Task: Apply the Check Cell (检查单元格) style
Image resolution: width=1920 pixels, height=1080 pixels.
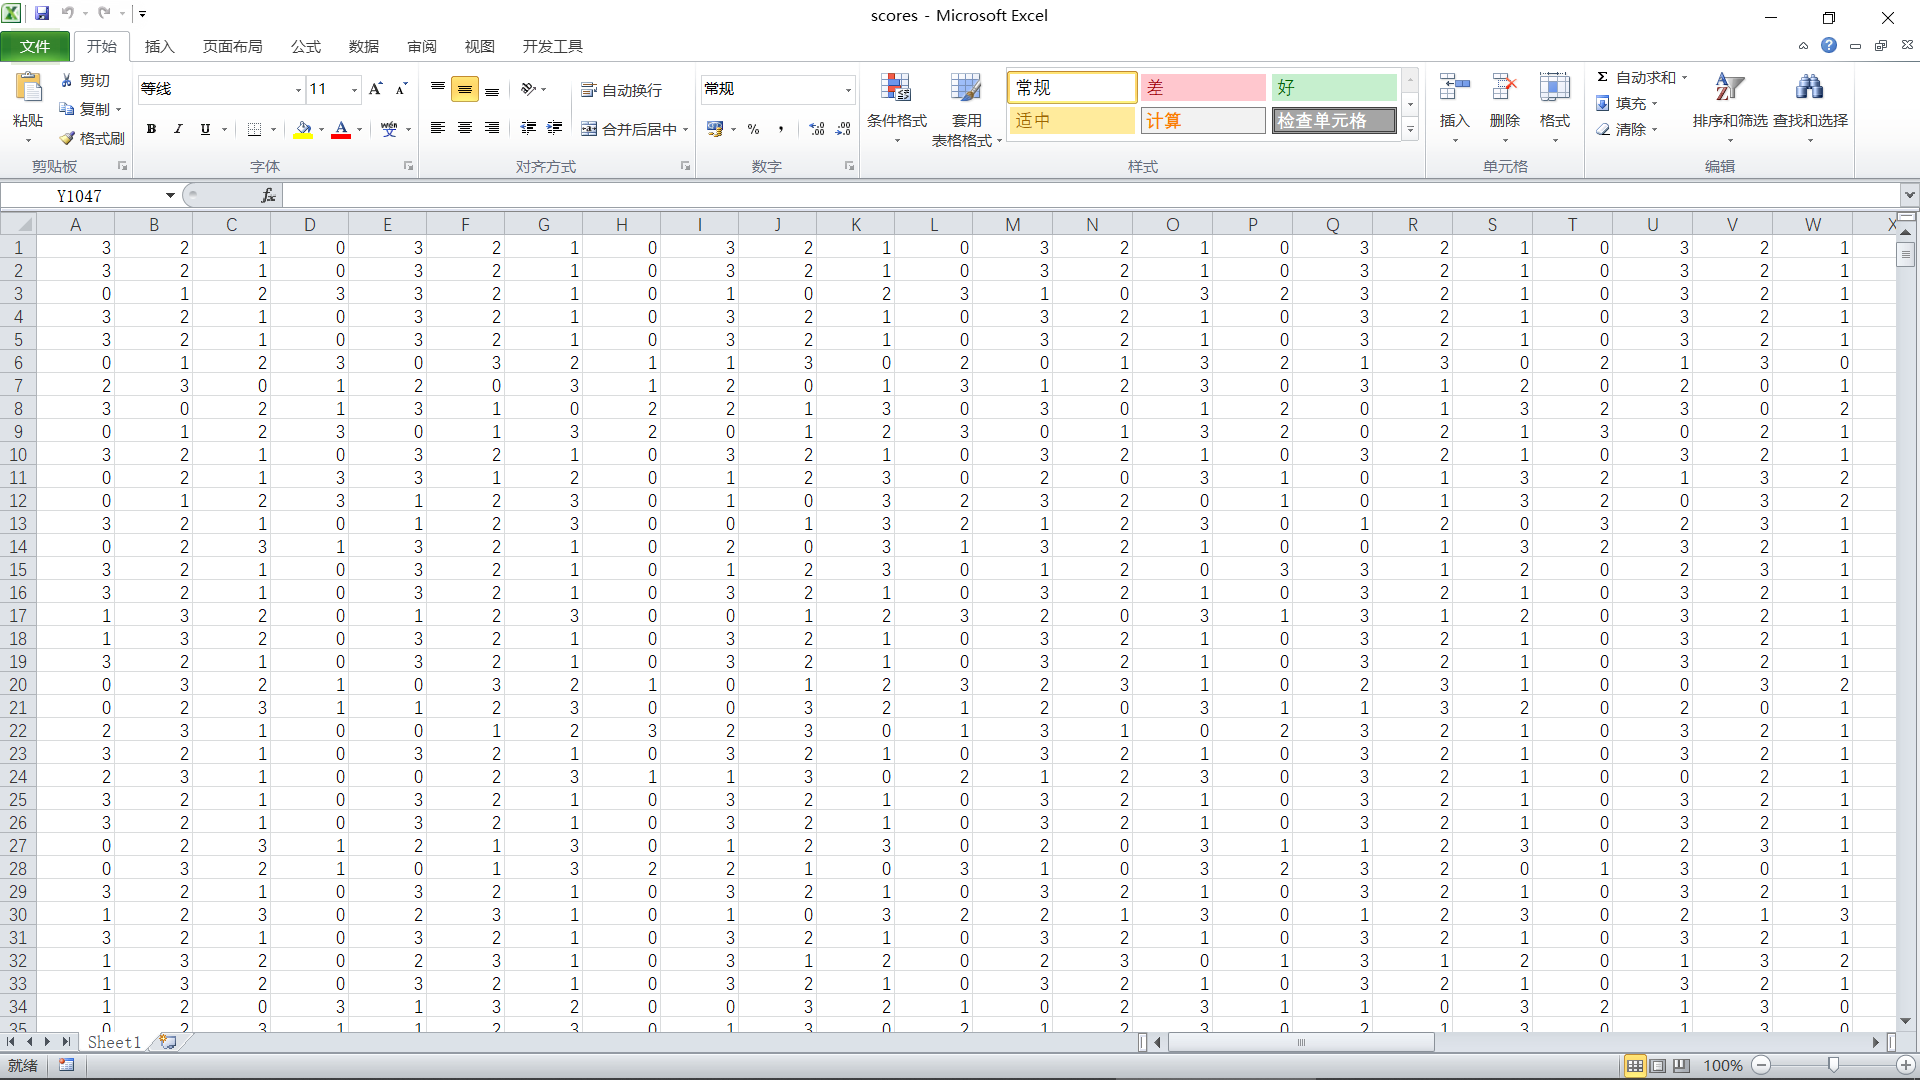Action: tap(1333, 121)
